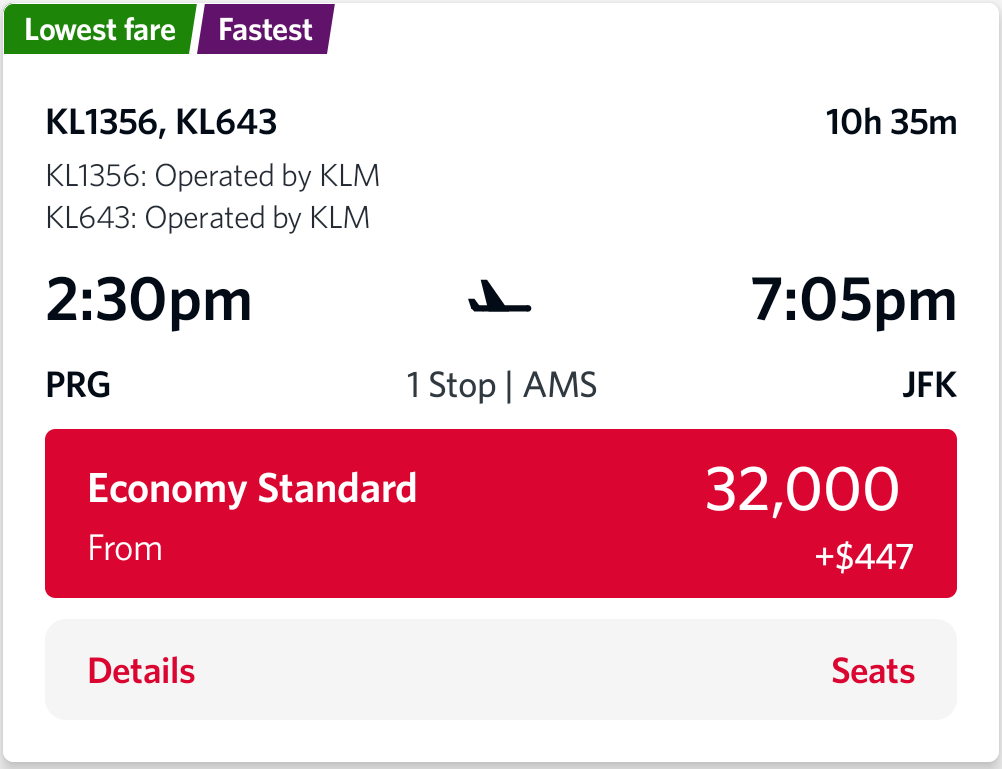
Task: Click the 1 Stop label
Action: click(450, 385)
